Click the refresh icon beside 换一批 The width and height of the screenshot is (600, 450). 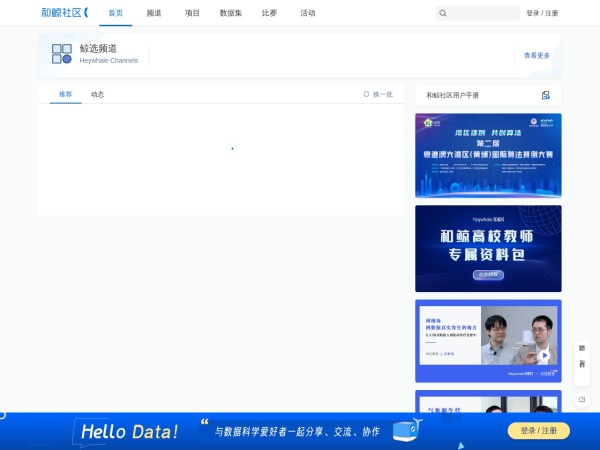point(366,94)
